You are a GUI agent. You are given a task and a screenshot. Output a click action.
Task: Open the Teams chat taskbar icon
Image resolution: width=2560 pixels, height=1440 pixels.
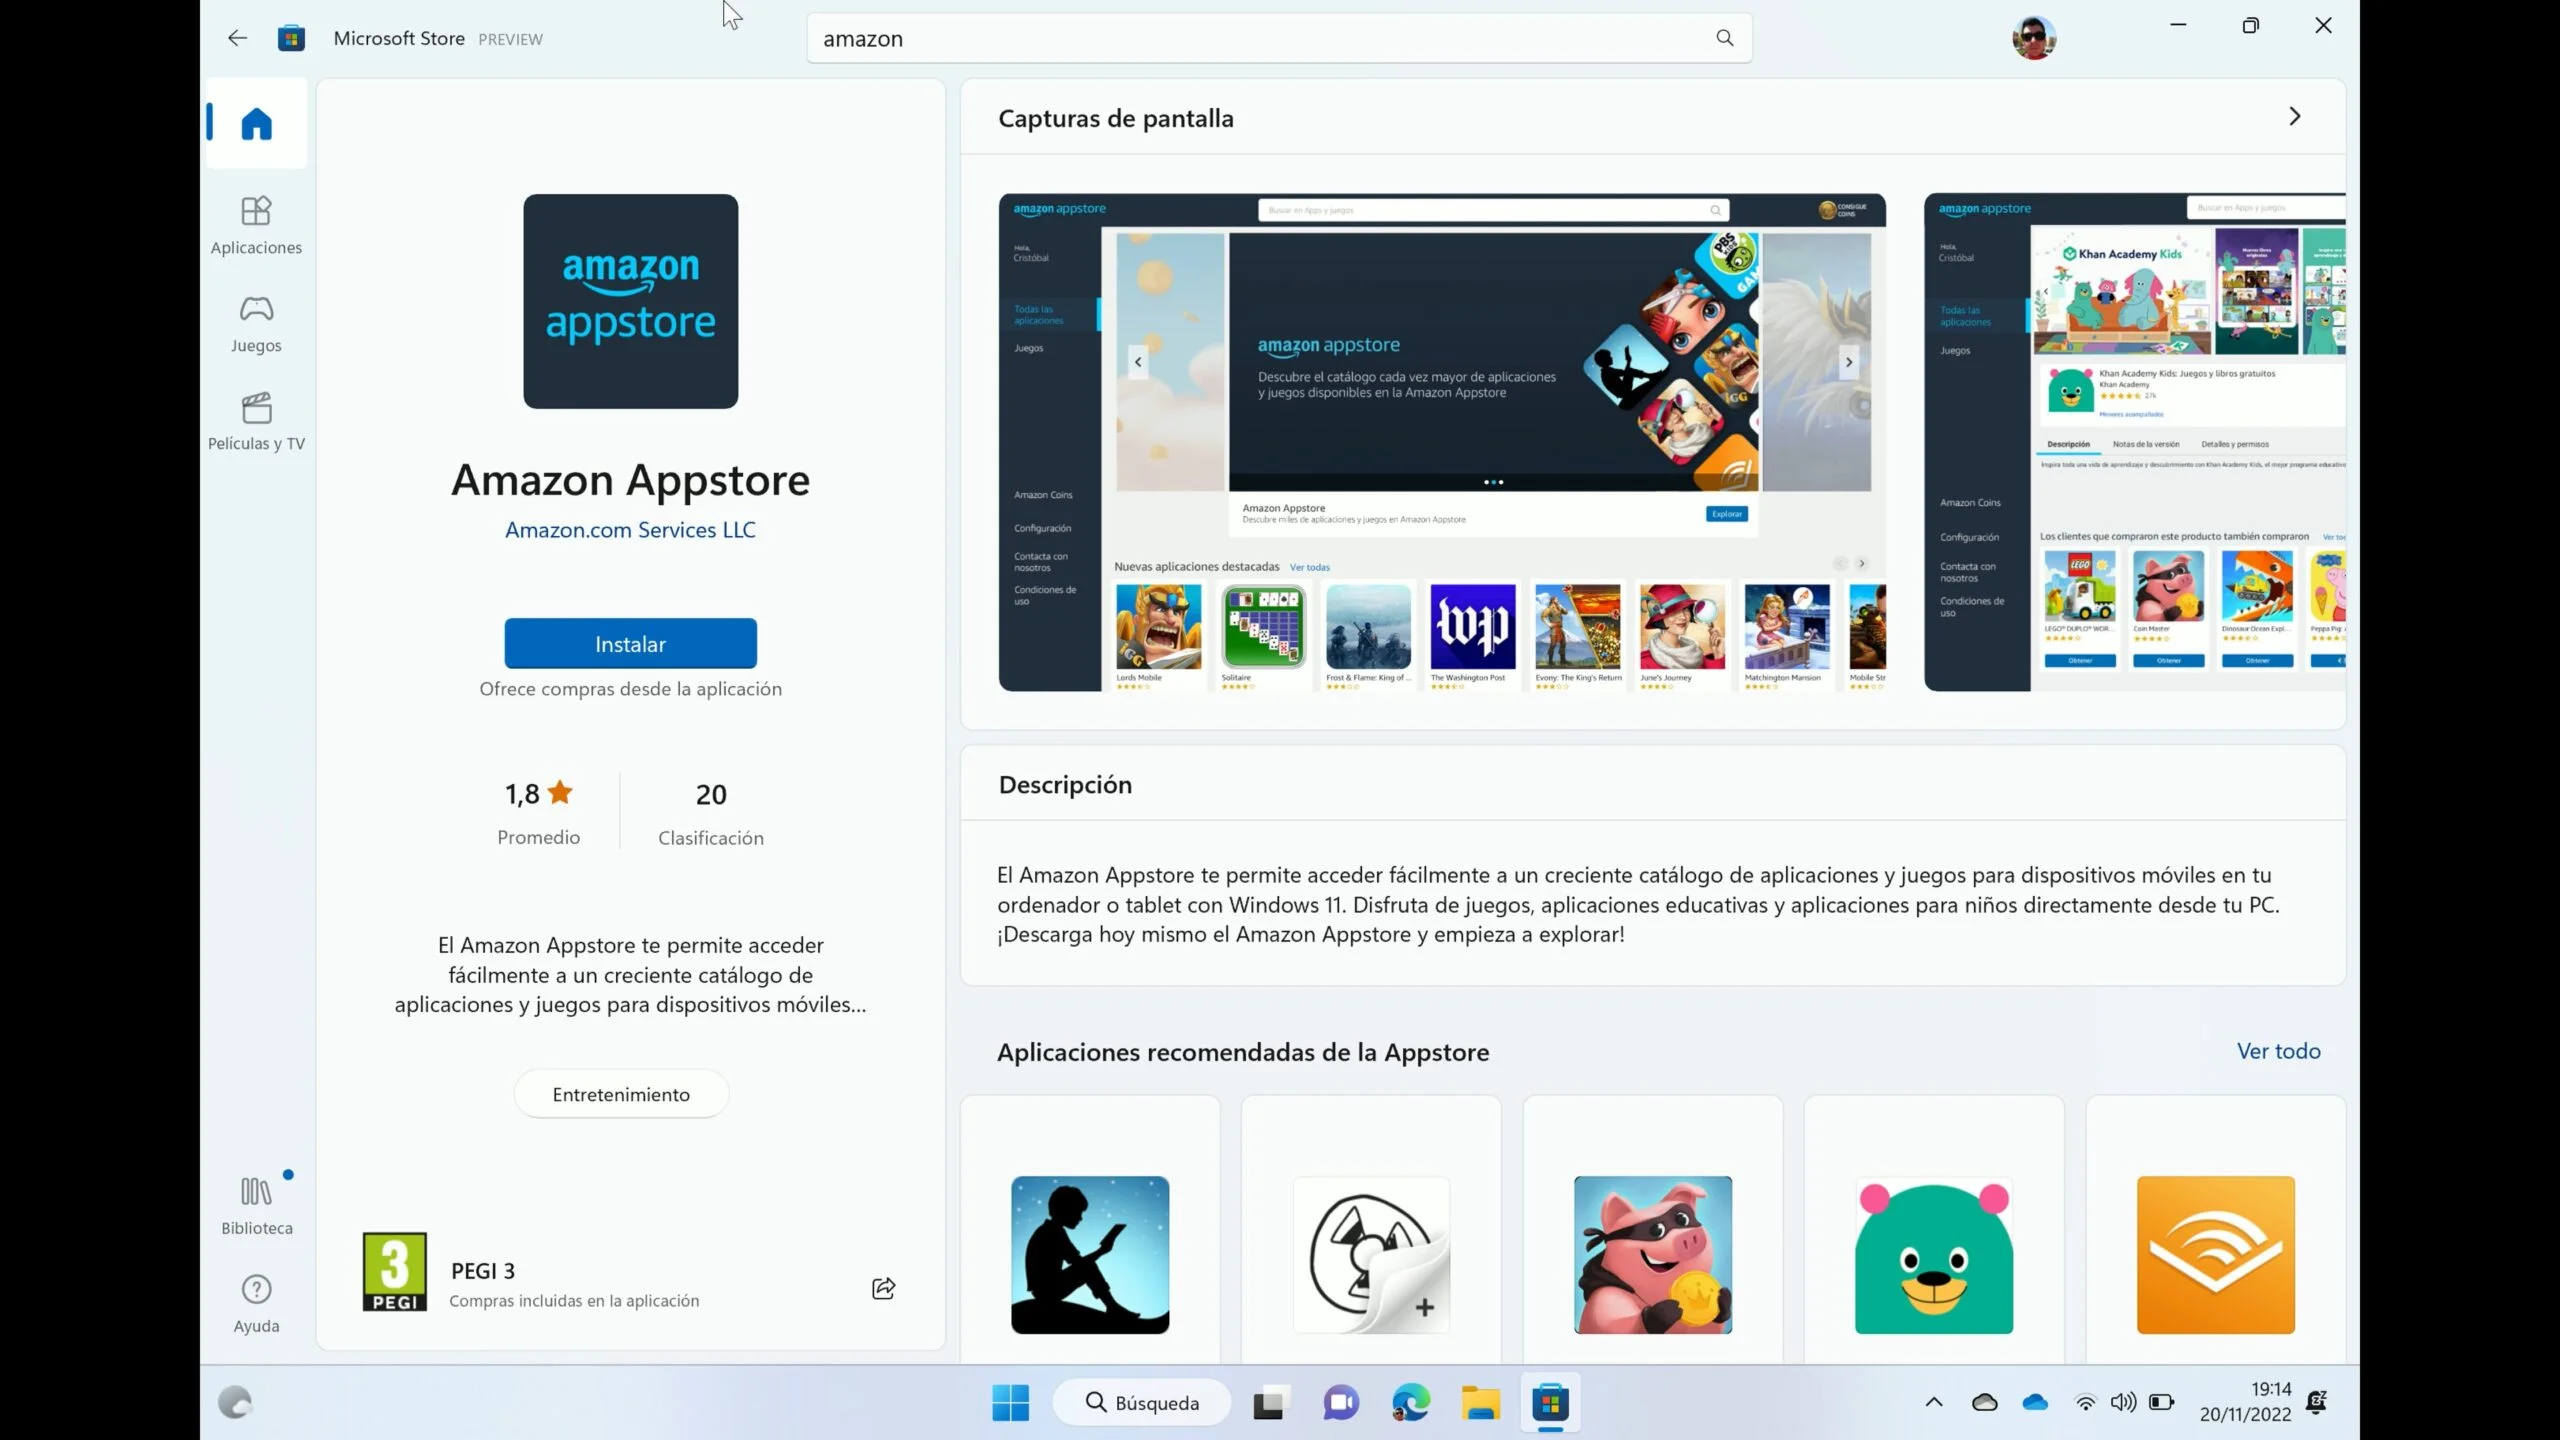click(1341, 1403)
